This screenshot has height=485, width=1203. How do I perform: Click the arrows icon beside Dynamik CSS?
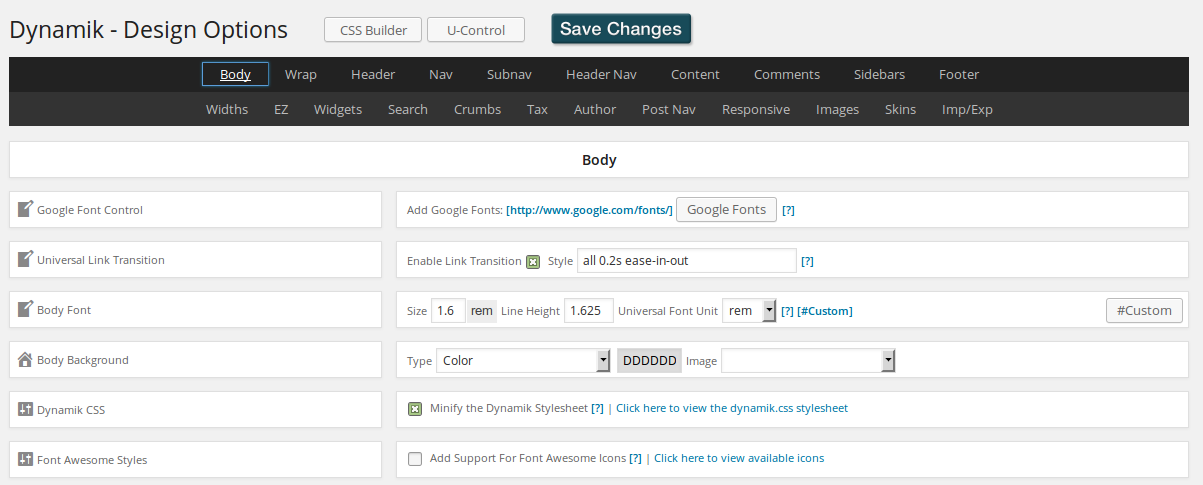pyautogui.click(x=26, y=409)
